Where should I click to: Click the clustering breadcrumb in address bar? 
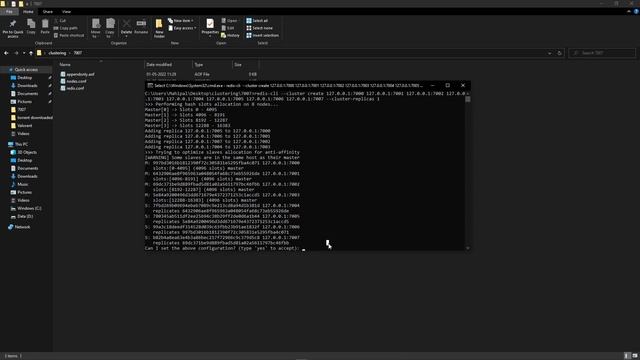click(57, 53)
